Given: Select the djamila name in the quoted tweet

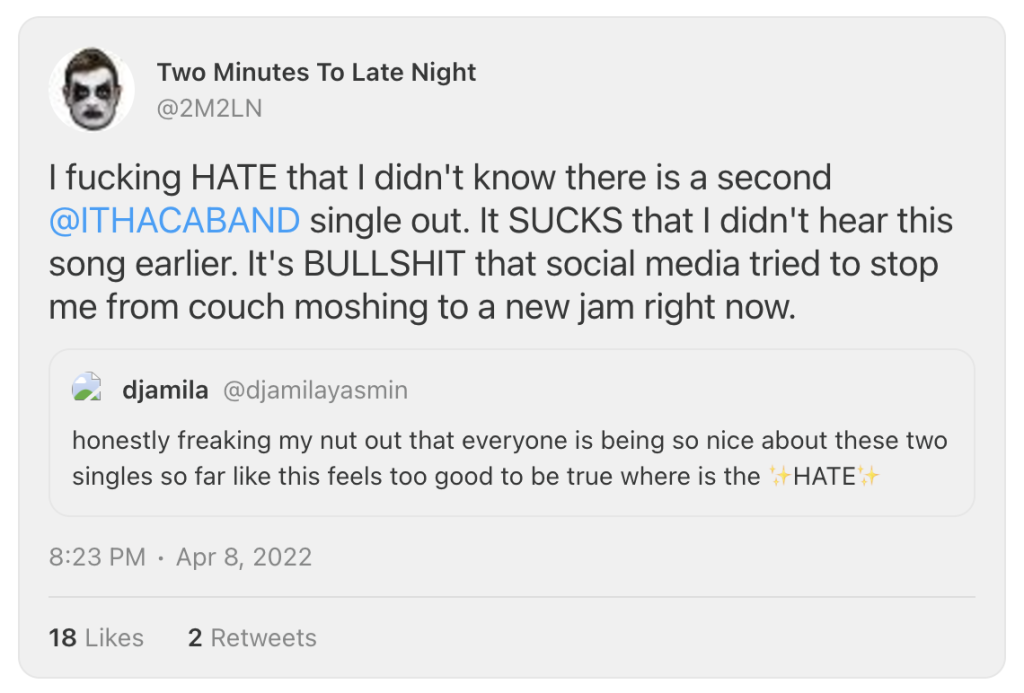Looking at the screenshot, I should tap(165, 390).
